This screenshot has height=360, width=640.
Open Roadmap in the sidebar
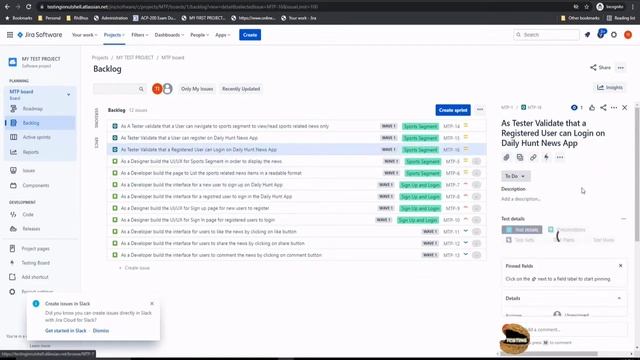tap(33, 109)
